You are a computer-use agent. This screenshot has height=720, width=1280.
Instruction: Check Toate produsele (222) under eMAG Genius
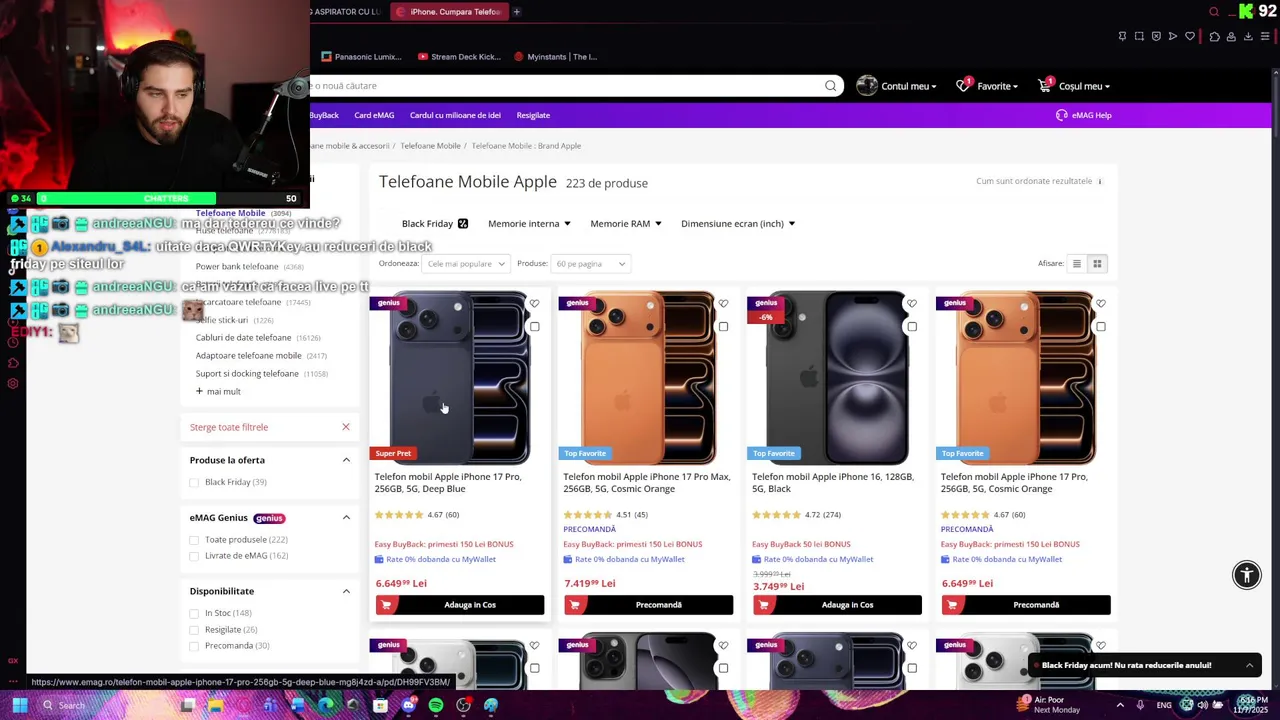194,540
